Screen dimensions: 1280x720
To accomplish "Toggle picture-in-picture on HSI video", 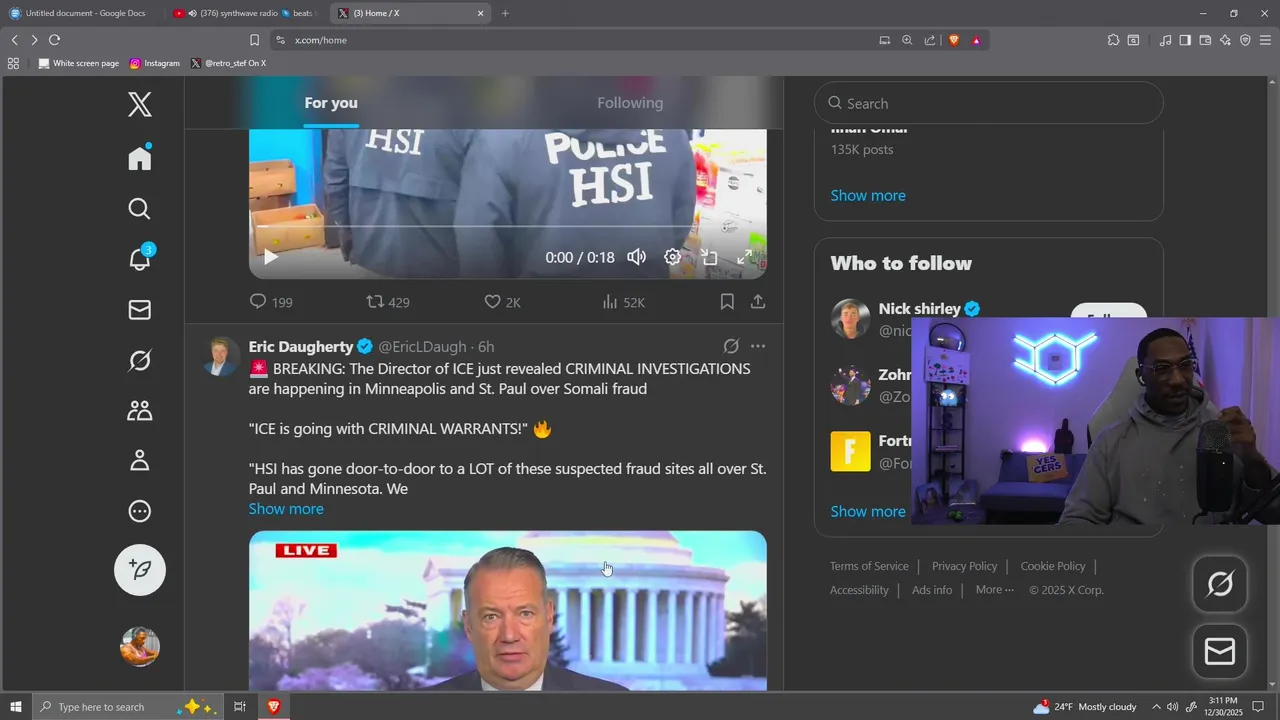I will 709,257.
